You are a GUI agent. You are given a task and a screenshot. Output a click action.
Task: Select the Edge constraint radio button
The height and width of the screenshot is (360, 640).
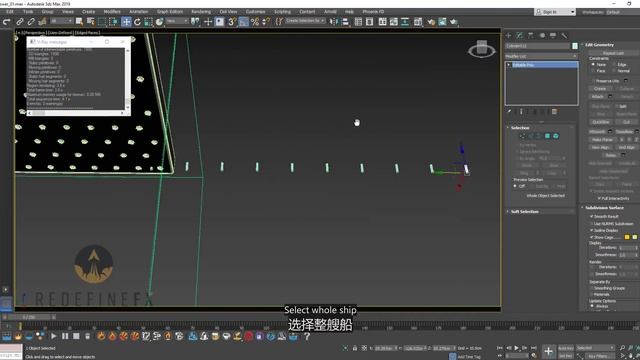point(613,64)
